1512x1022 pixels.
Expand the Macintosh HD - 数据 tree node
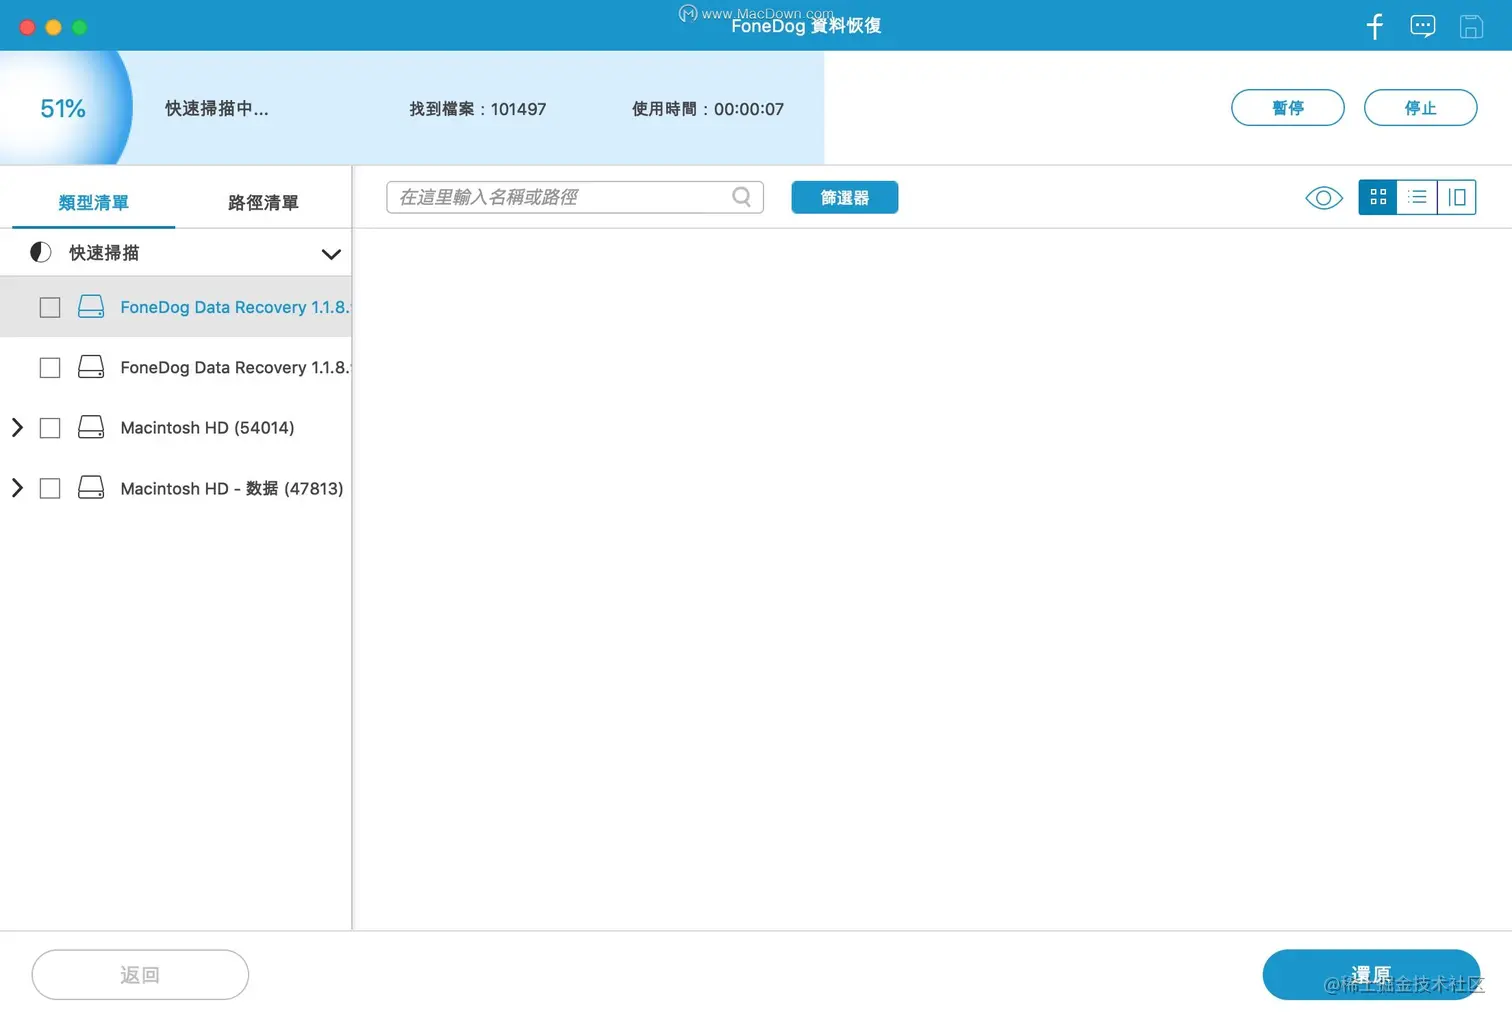[x=17, y=488]
